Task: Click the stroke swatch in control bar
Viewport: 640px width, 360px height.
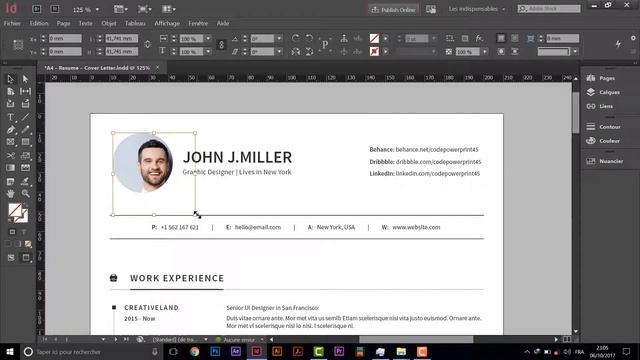Action: pyautogui.click(x=374, y=51)
